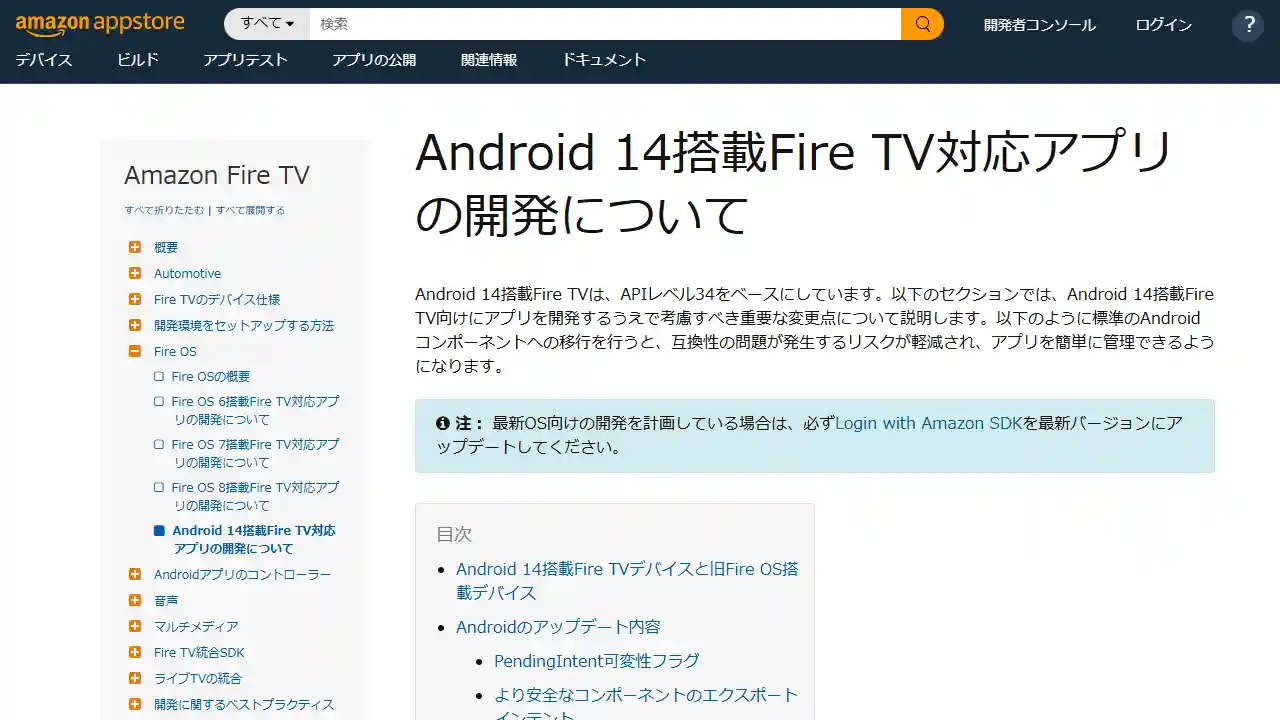Follow the Login with Amazon SDK link

point(929,423)
